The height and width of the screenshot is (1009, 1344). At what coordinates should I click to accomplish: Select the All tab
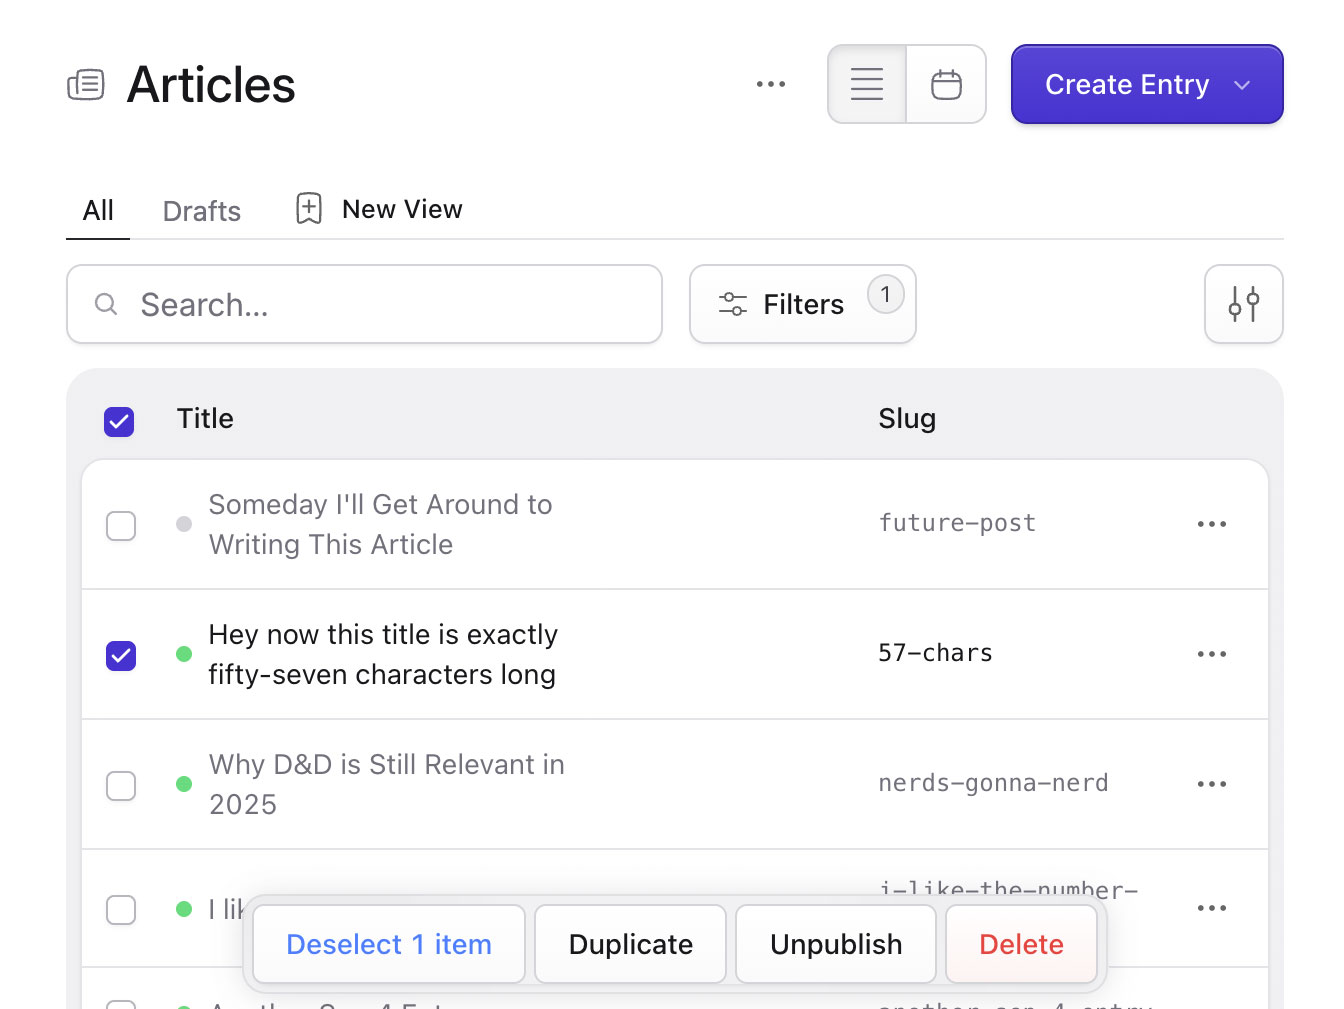[97, 210]
